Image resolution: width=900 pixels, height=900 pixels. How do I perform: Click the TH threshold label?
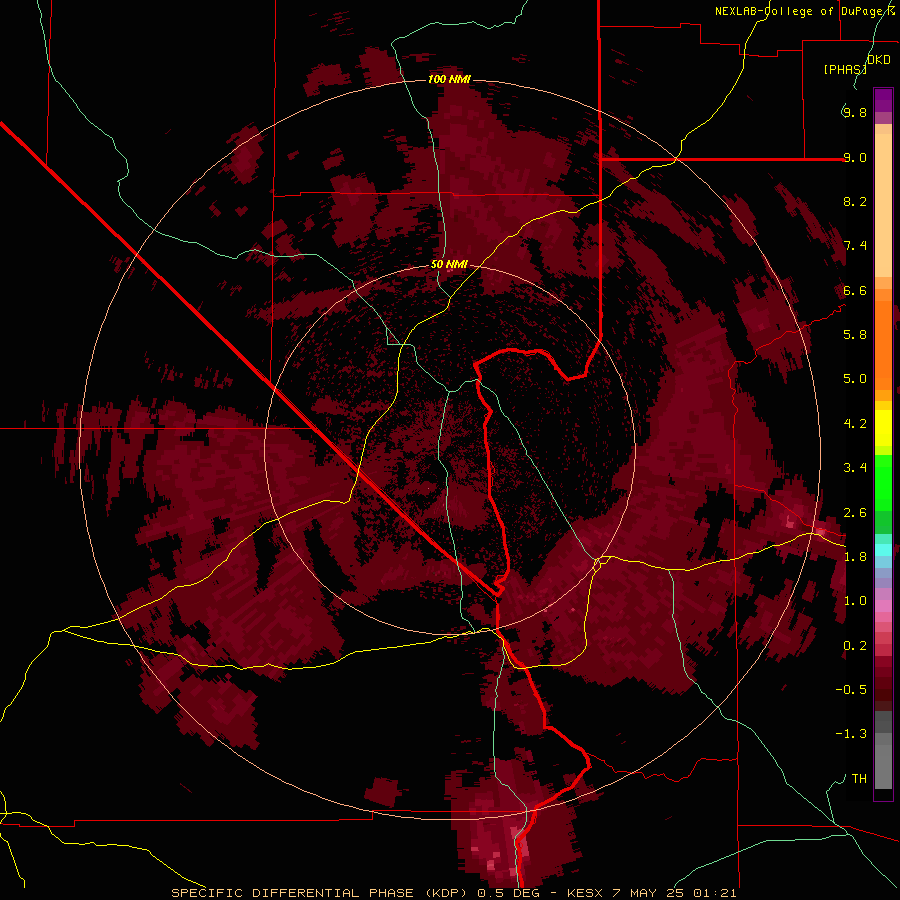tap(859, 779)
